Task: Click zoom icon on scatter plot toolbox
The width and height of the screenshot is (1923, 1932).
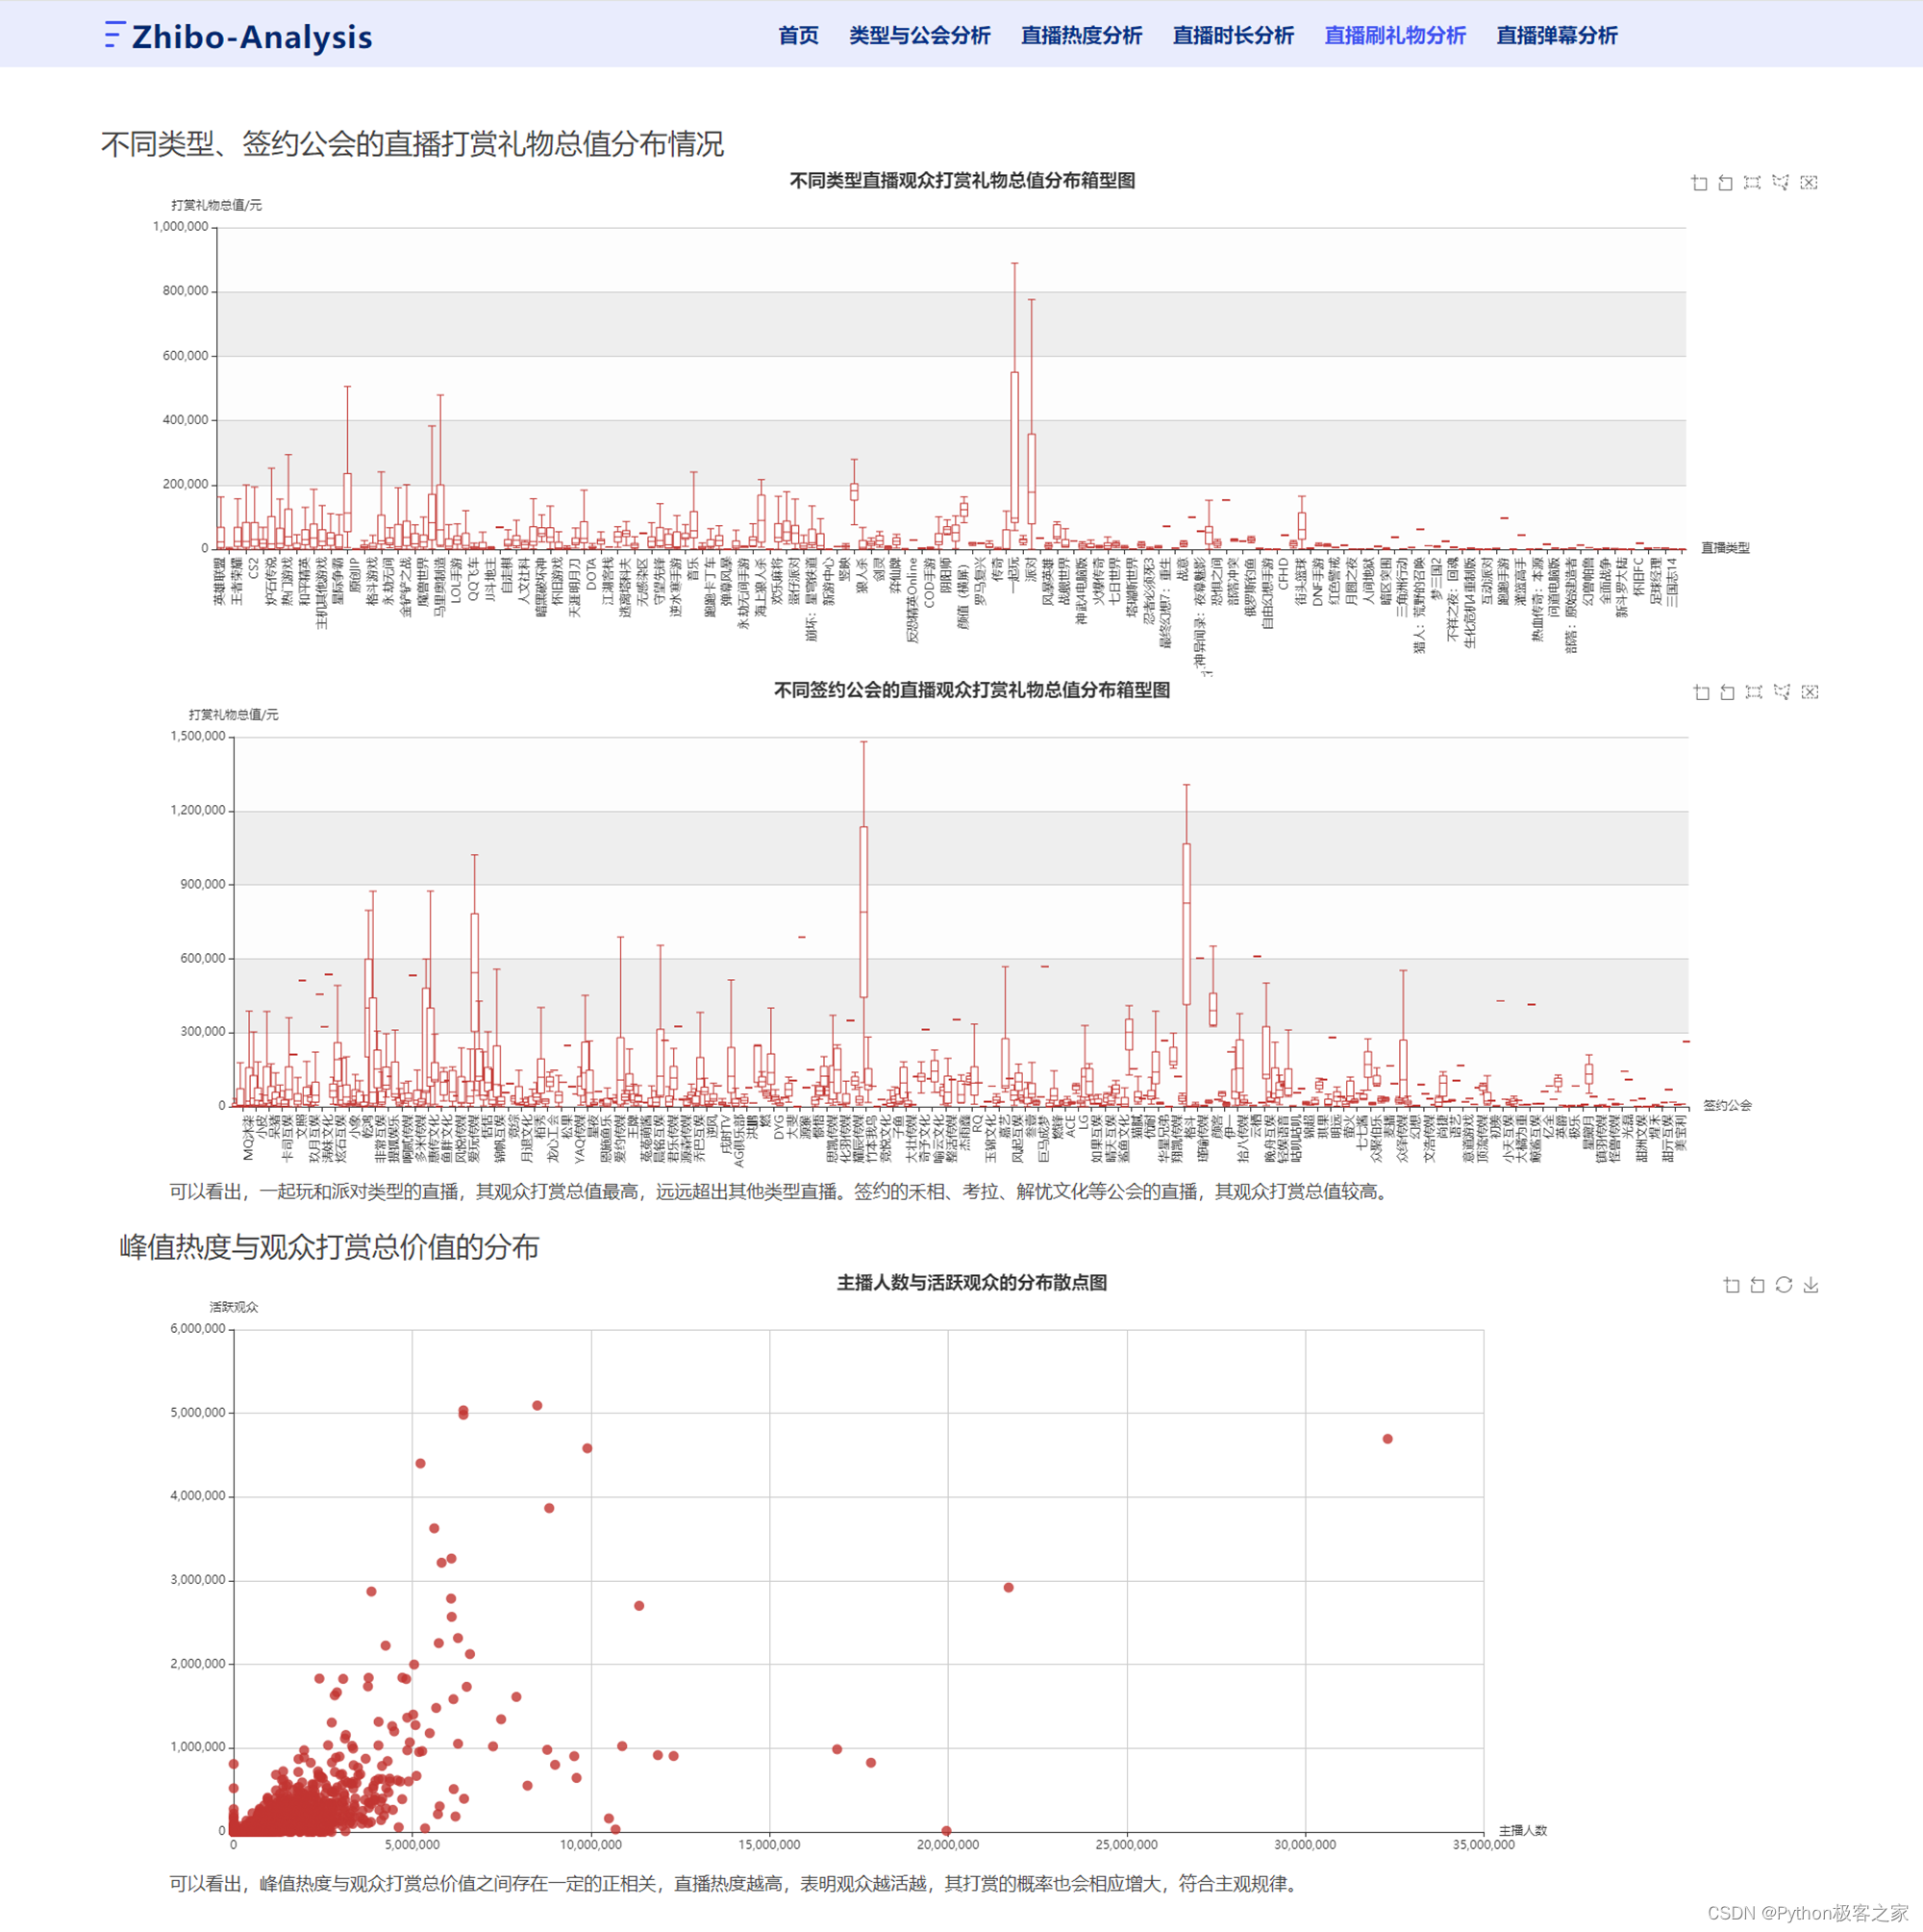Action: [1732, 1286]
